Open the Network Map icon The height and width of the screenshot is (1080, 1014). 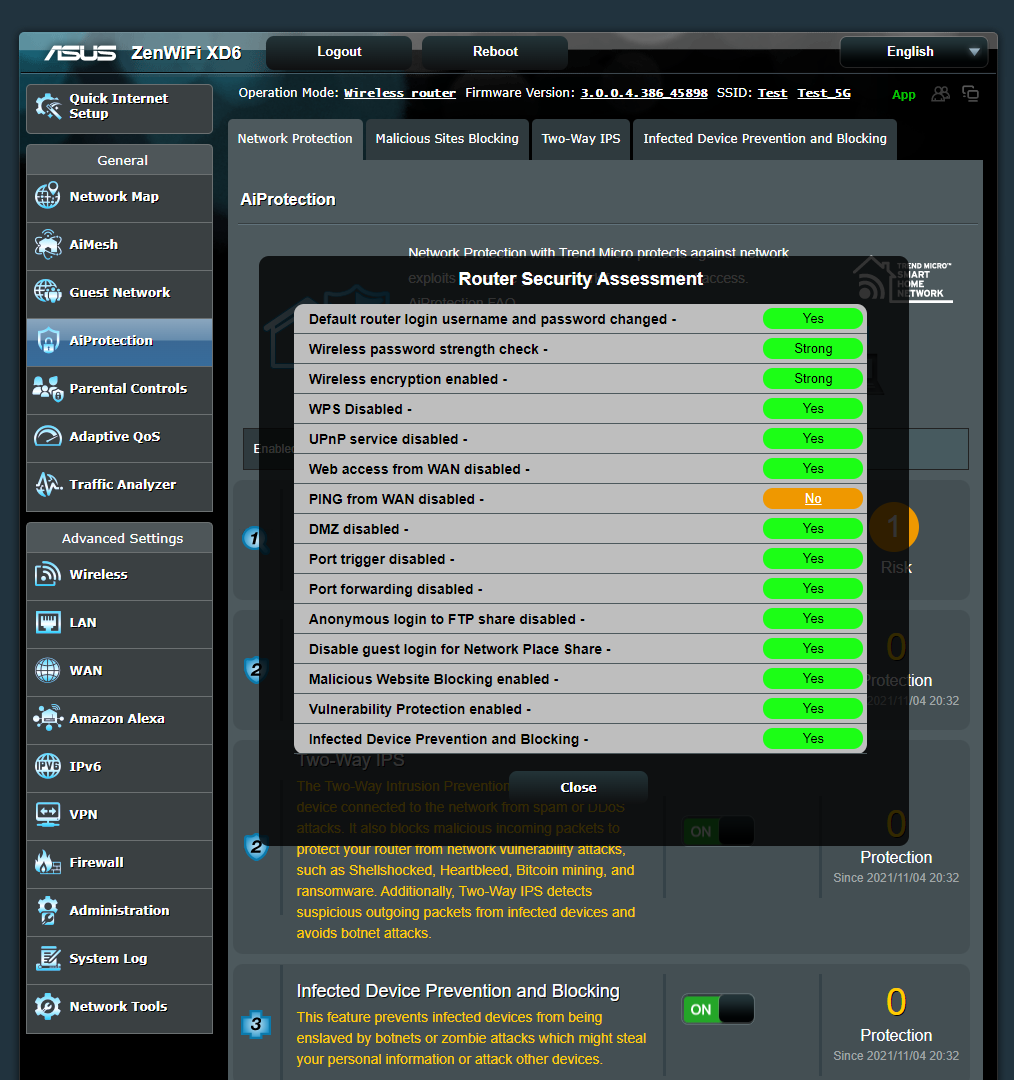[48, 196]
